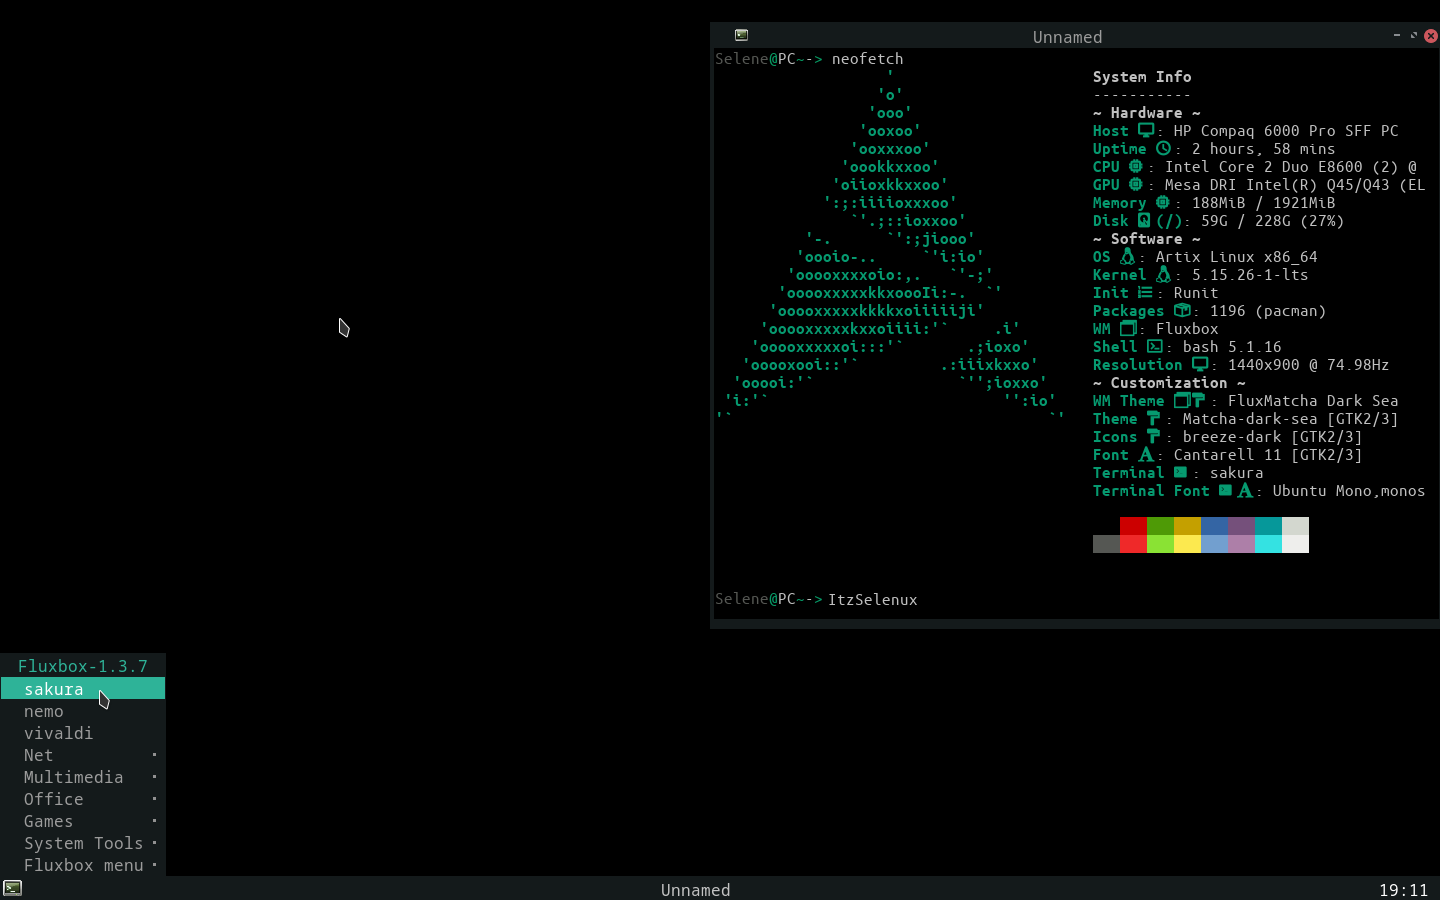This screenshot has height=900, width=1440.
Task: Expand the Net submenu
Action: coord(83,755)
